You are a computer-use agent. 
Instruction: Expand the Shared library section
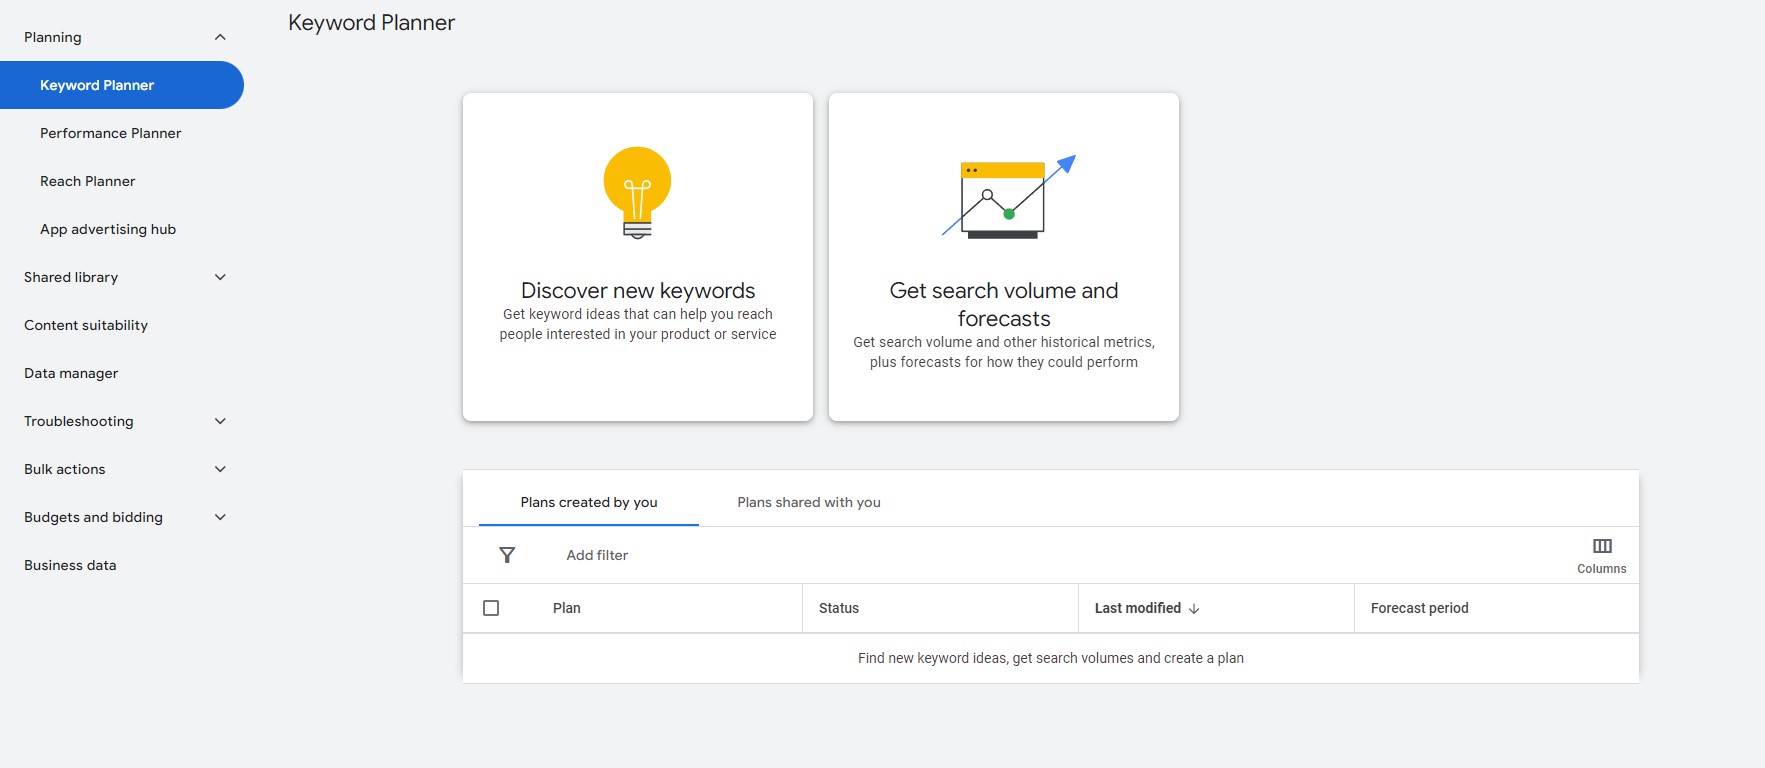click(220, 277)
